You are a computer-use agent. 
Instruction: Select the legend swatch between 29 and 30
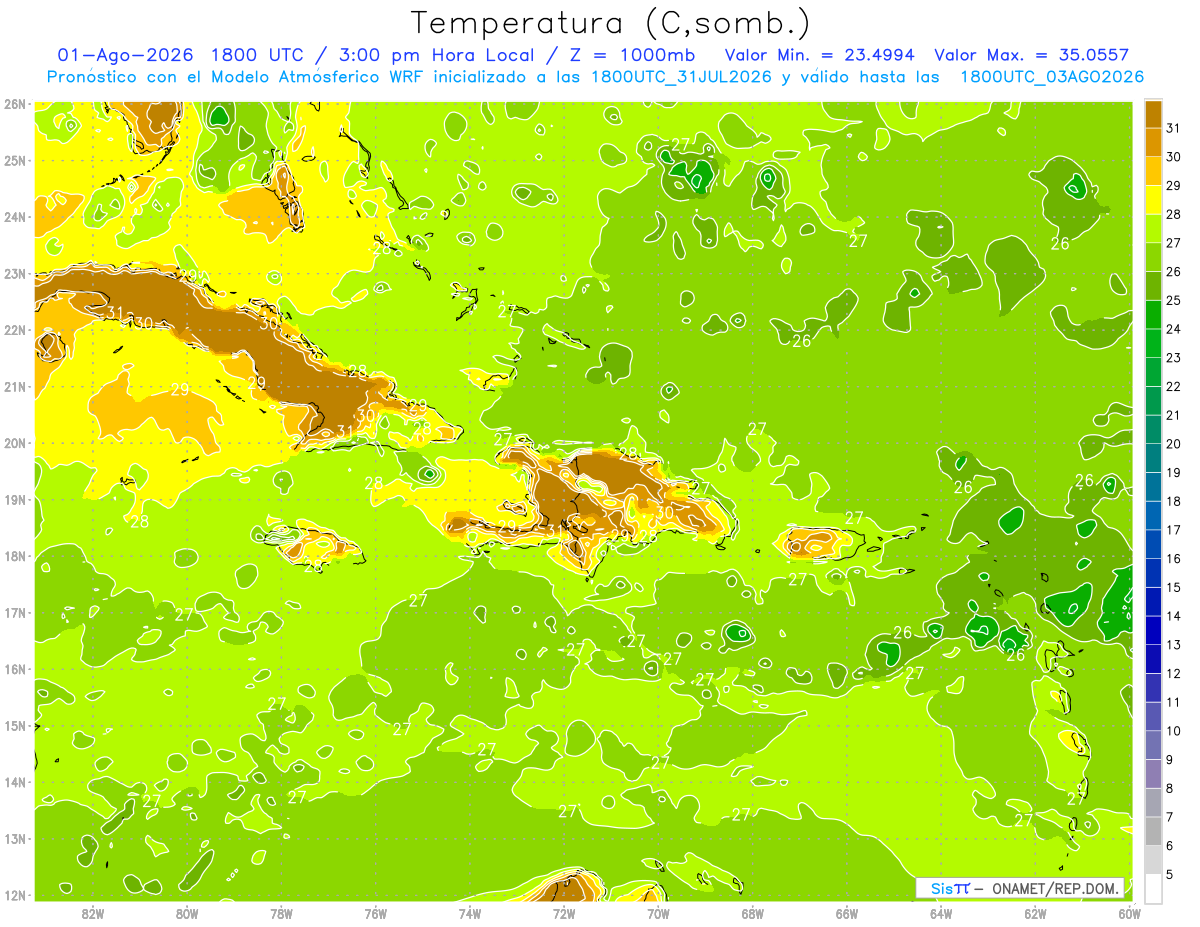coord(1153,170)
